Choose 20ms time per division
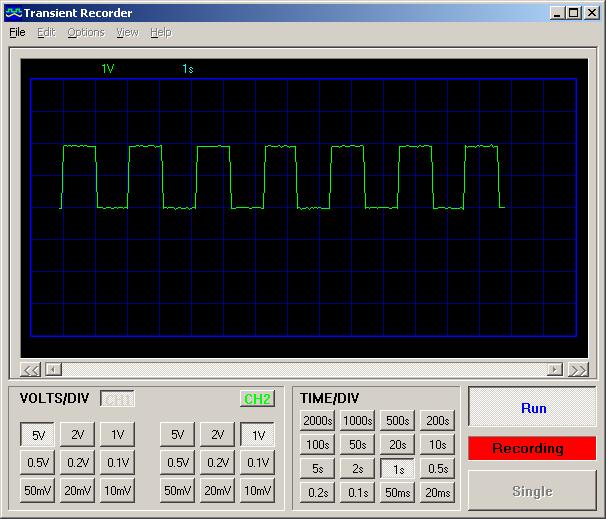The image size is (606, 519). 437,493
